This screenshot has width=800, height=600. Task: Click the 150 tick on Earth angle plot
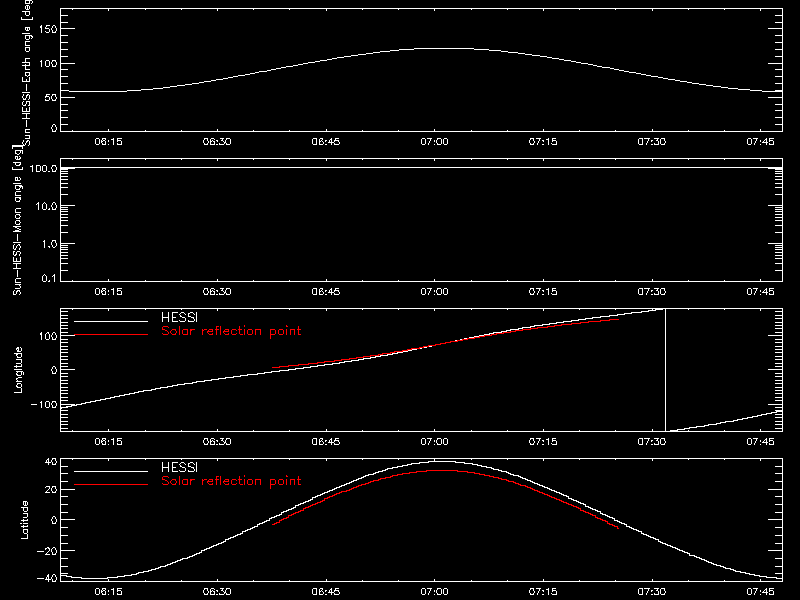[48, 29]
